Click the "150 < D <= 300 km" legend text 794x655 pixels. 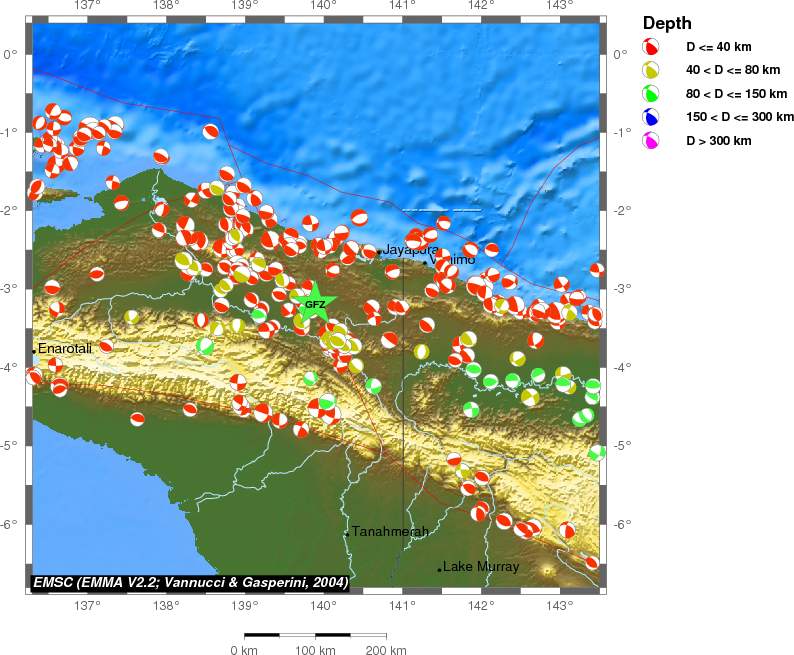732,117
